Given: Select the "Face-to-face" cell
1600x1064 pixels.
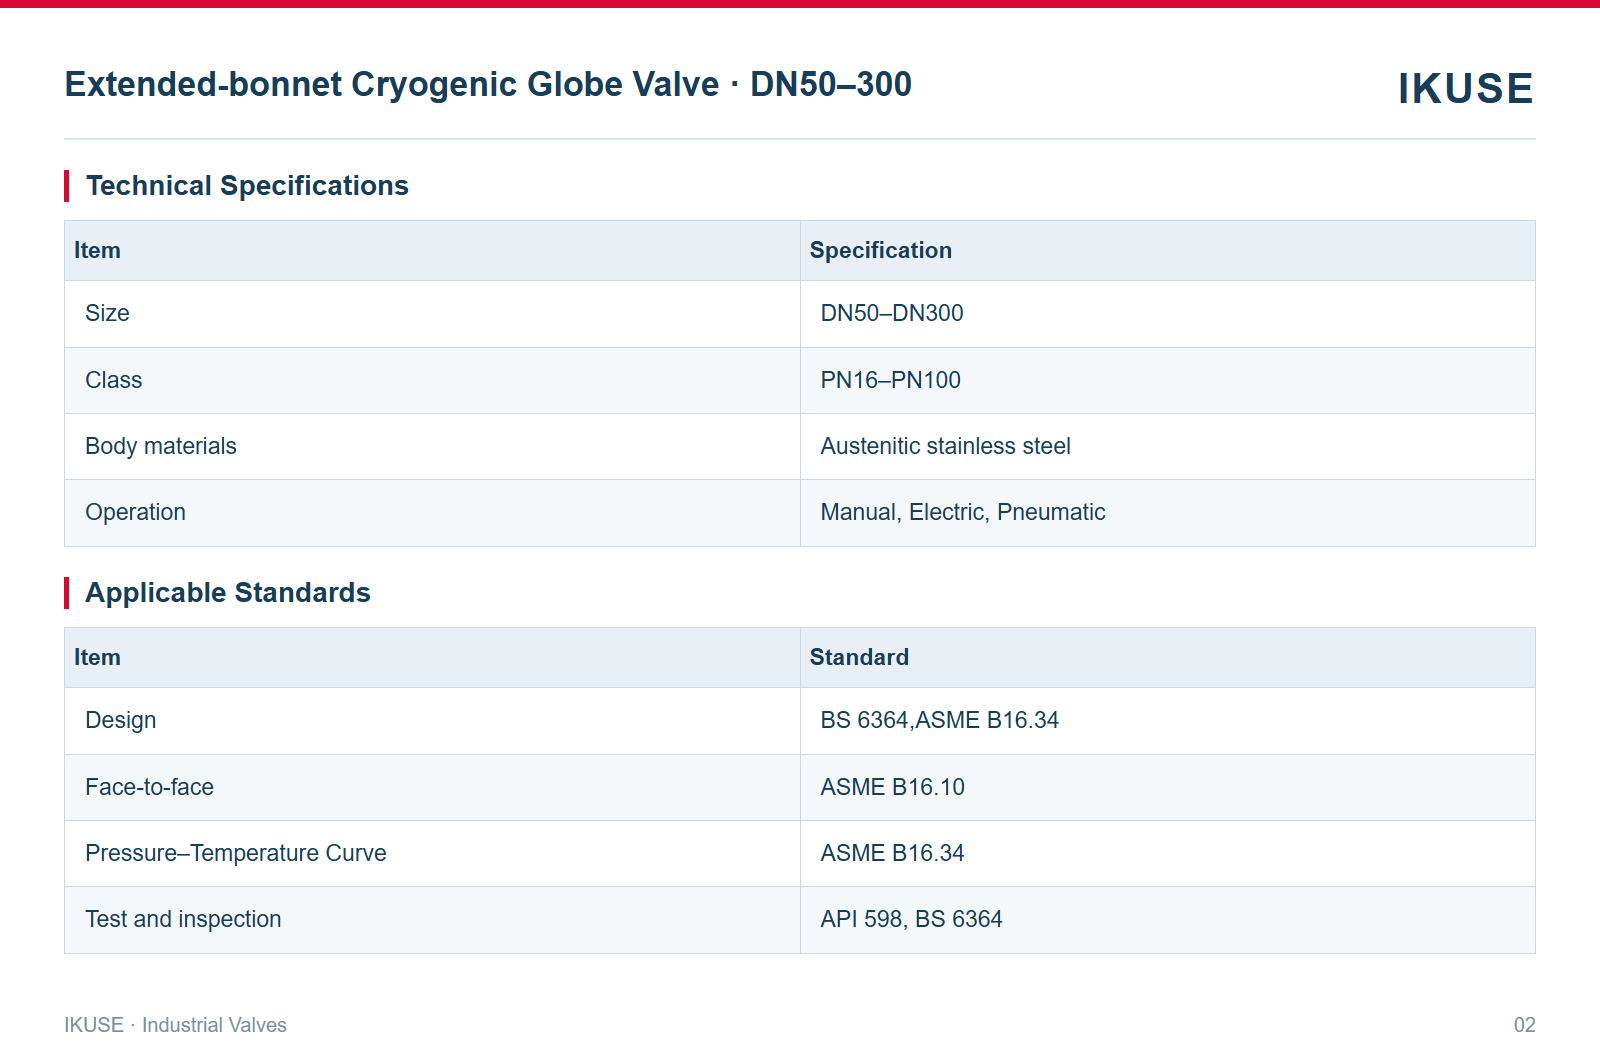Looking at the screenshot, I should click(432, 788).
